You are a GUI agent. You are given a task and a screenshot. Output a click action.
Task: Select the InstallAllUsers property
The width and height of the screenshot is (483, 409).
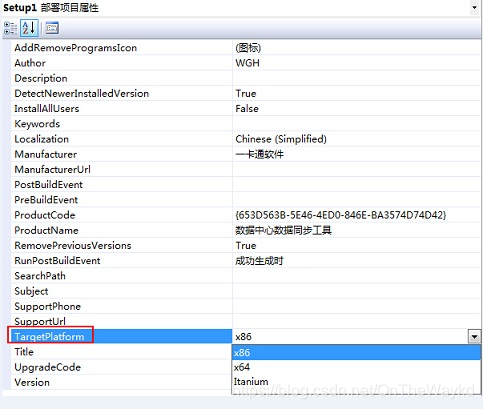tap(47, 109)
